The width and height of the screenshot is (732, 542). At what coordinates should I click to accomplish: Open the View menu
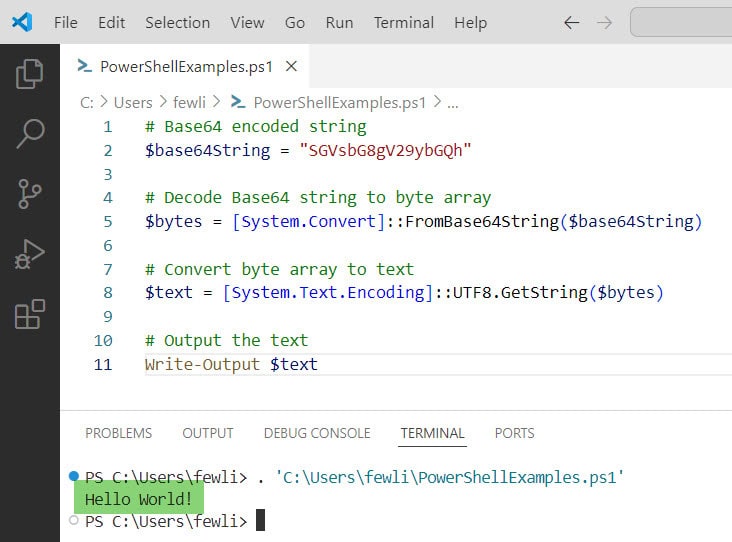pos(247,22)
